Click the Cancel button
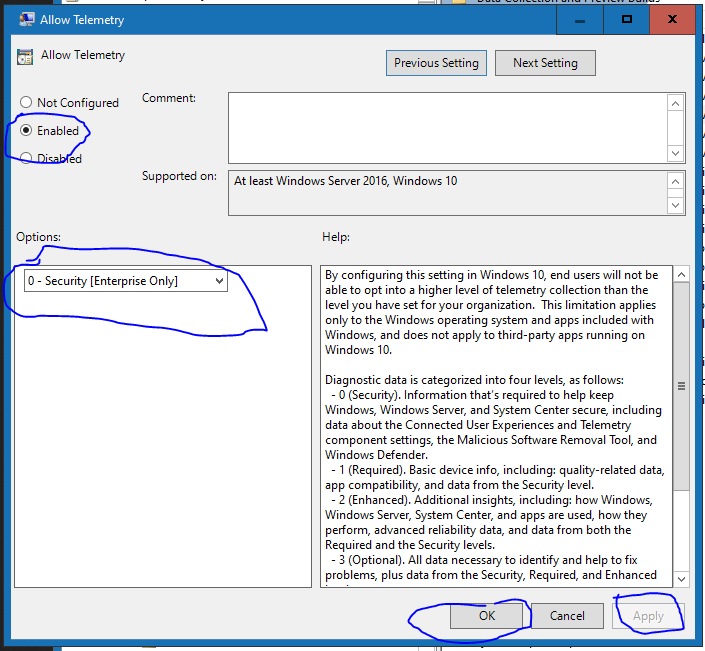This screenshot has width=705, height=651. click(x=567, y=616)
